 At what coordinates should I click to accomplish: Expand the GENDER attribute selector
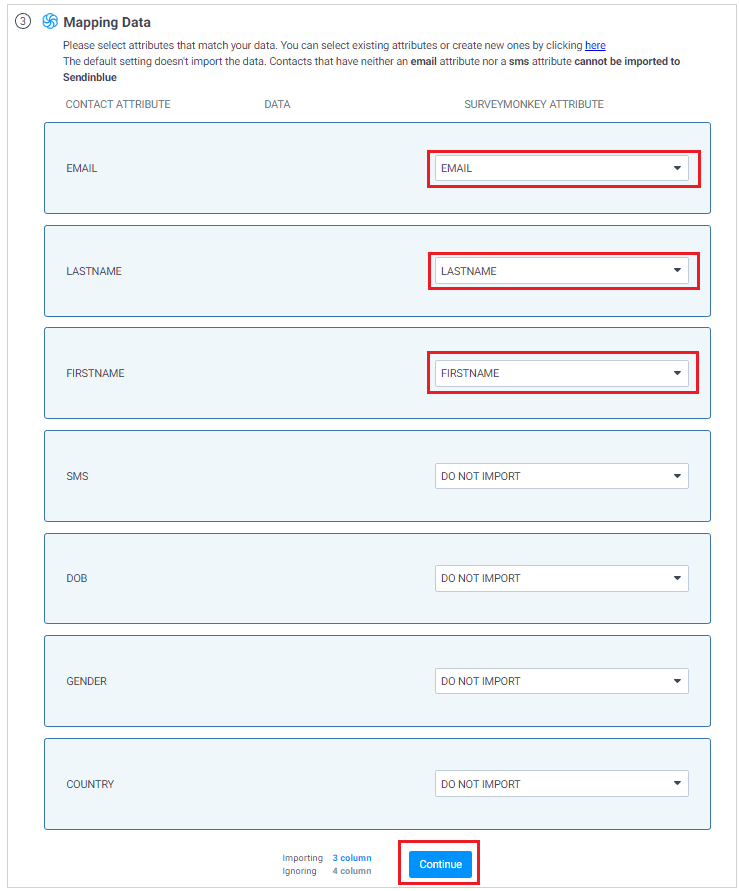[x=562, y=681]
